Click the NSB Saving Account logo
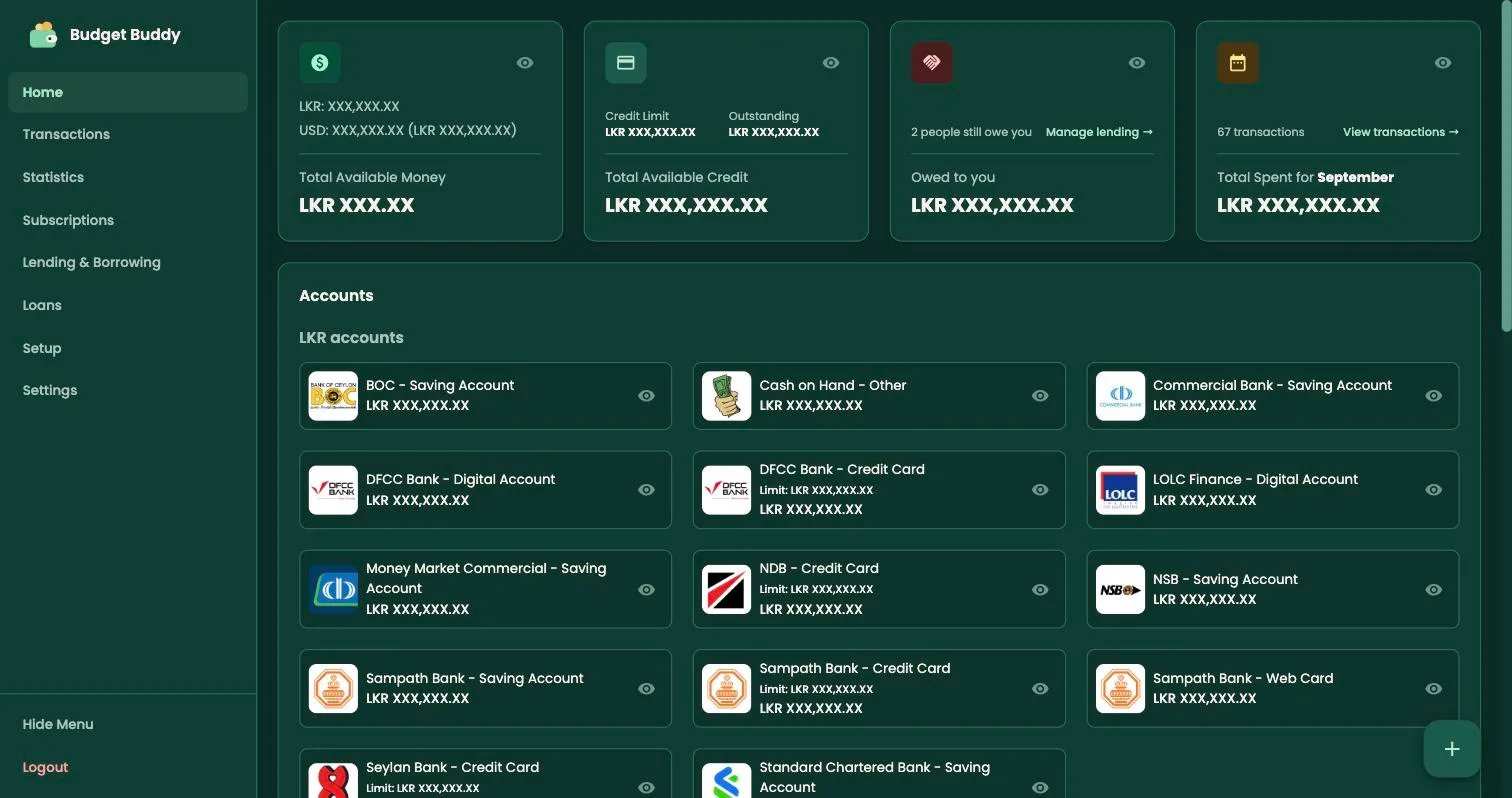The height and width of the screenshot is (798, 1512). [x=1120, y=589]
